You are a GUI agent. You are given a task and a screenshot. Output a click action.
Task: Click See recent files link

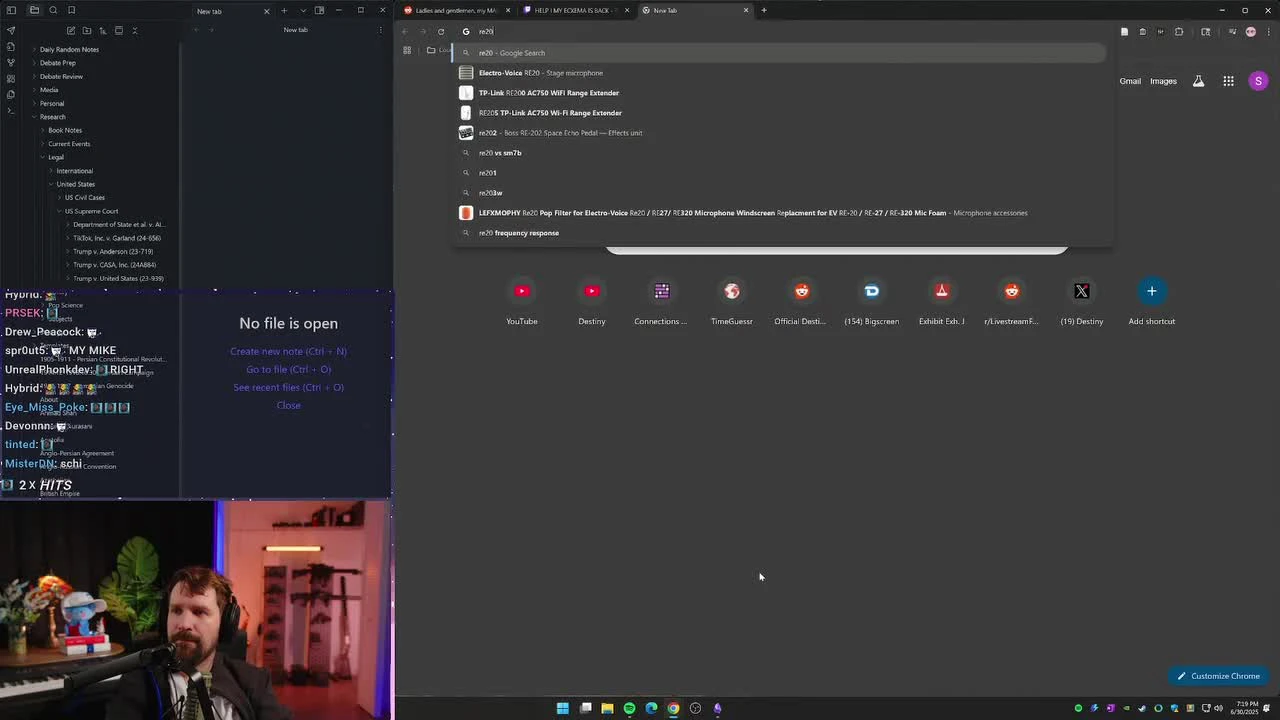pyautogui.click(x=288, y=387)
